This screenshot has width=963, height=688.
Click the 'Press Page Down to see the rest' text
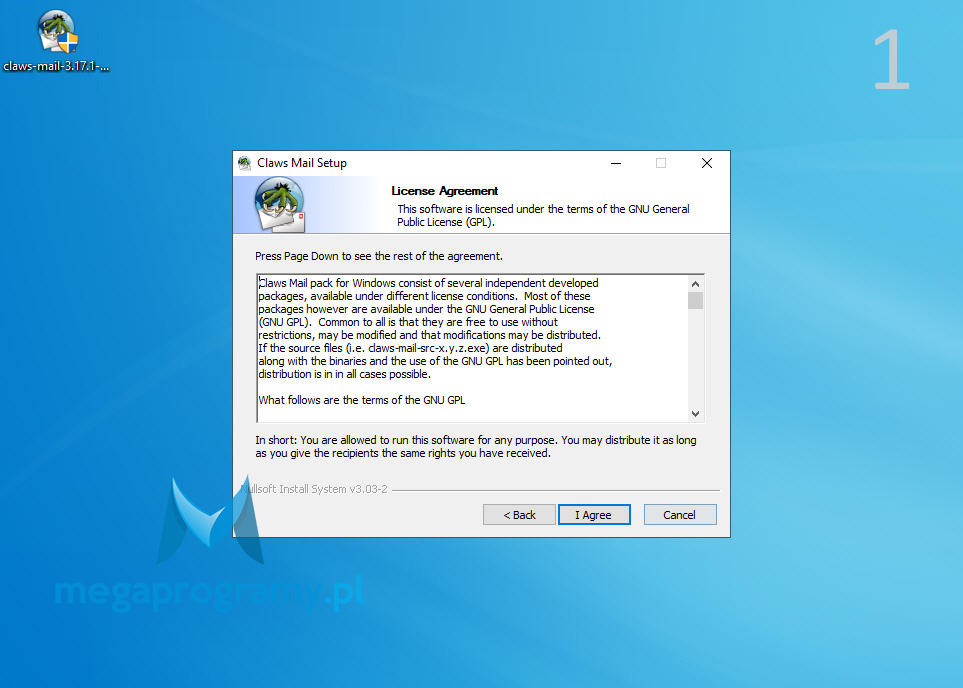379,256
